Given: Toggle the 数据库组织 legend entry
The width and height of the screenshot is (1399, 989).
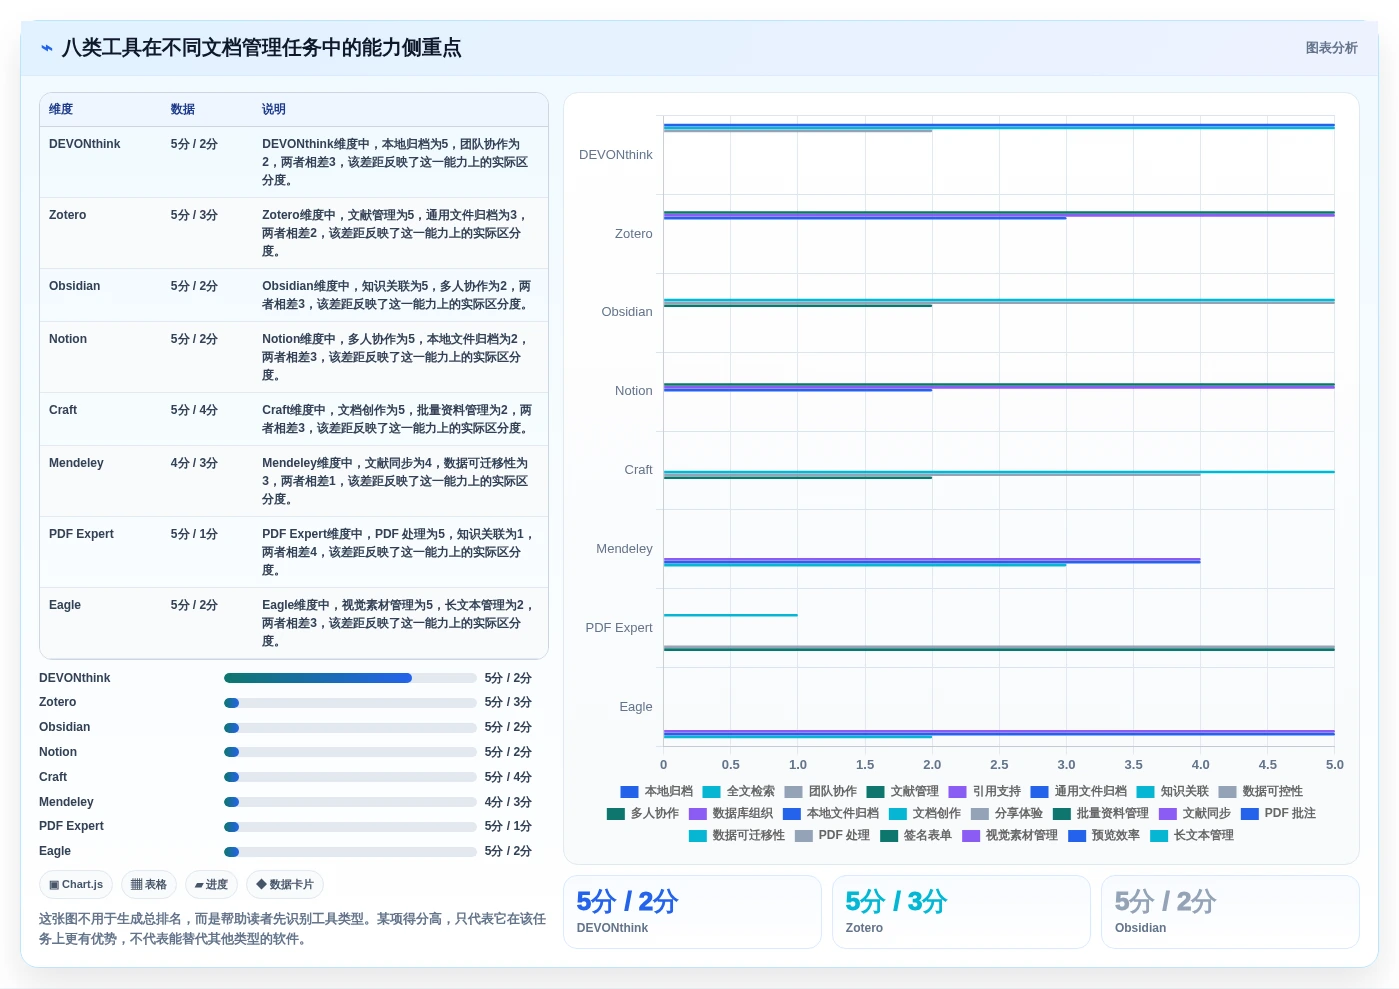Looking at the screenshot, I should (731, 814).
